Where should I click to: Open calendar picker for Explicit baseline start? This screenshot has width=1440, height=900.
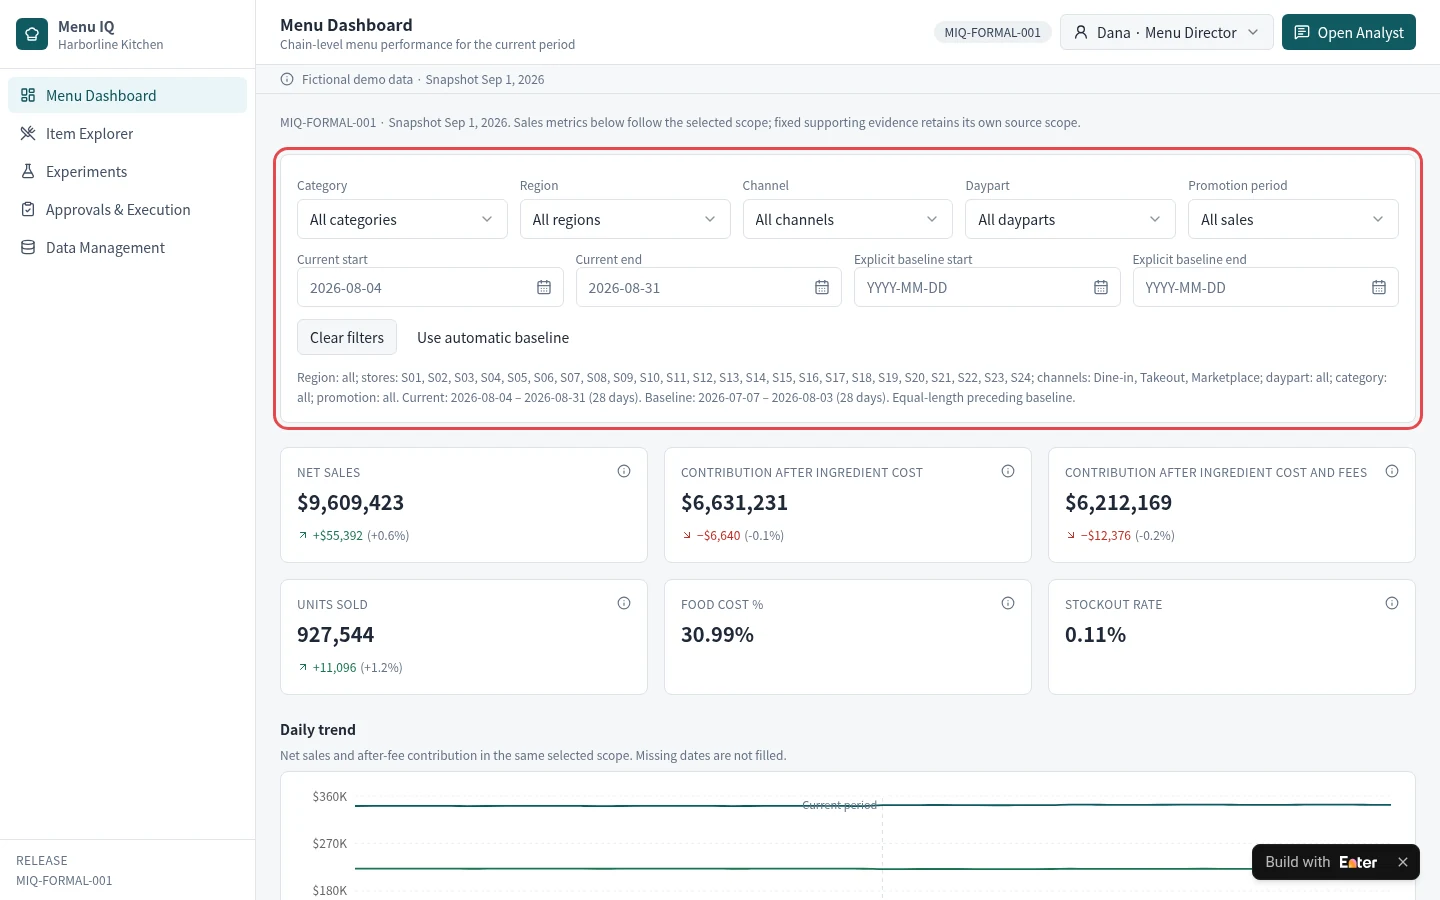(1101, 288)
